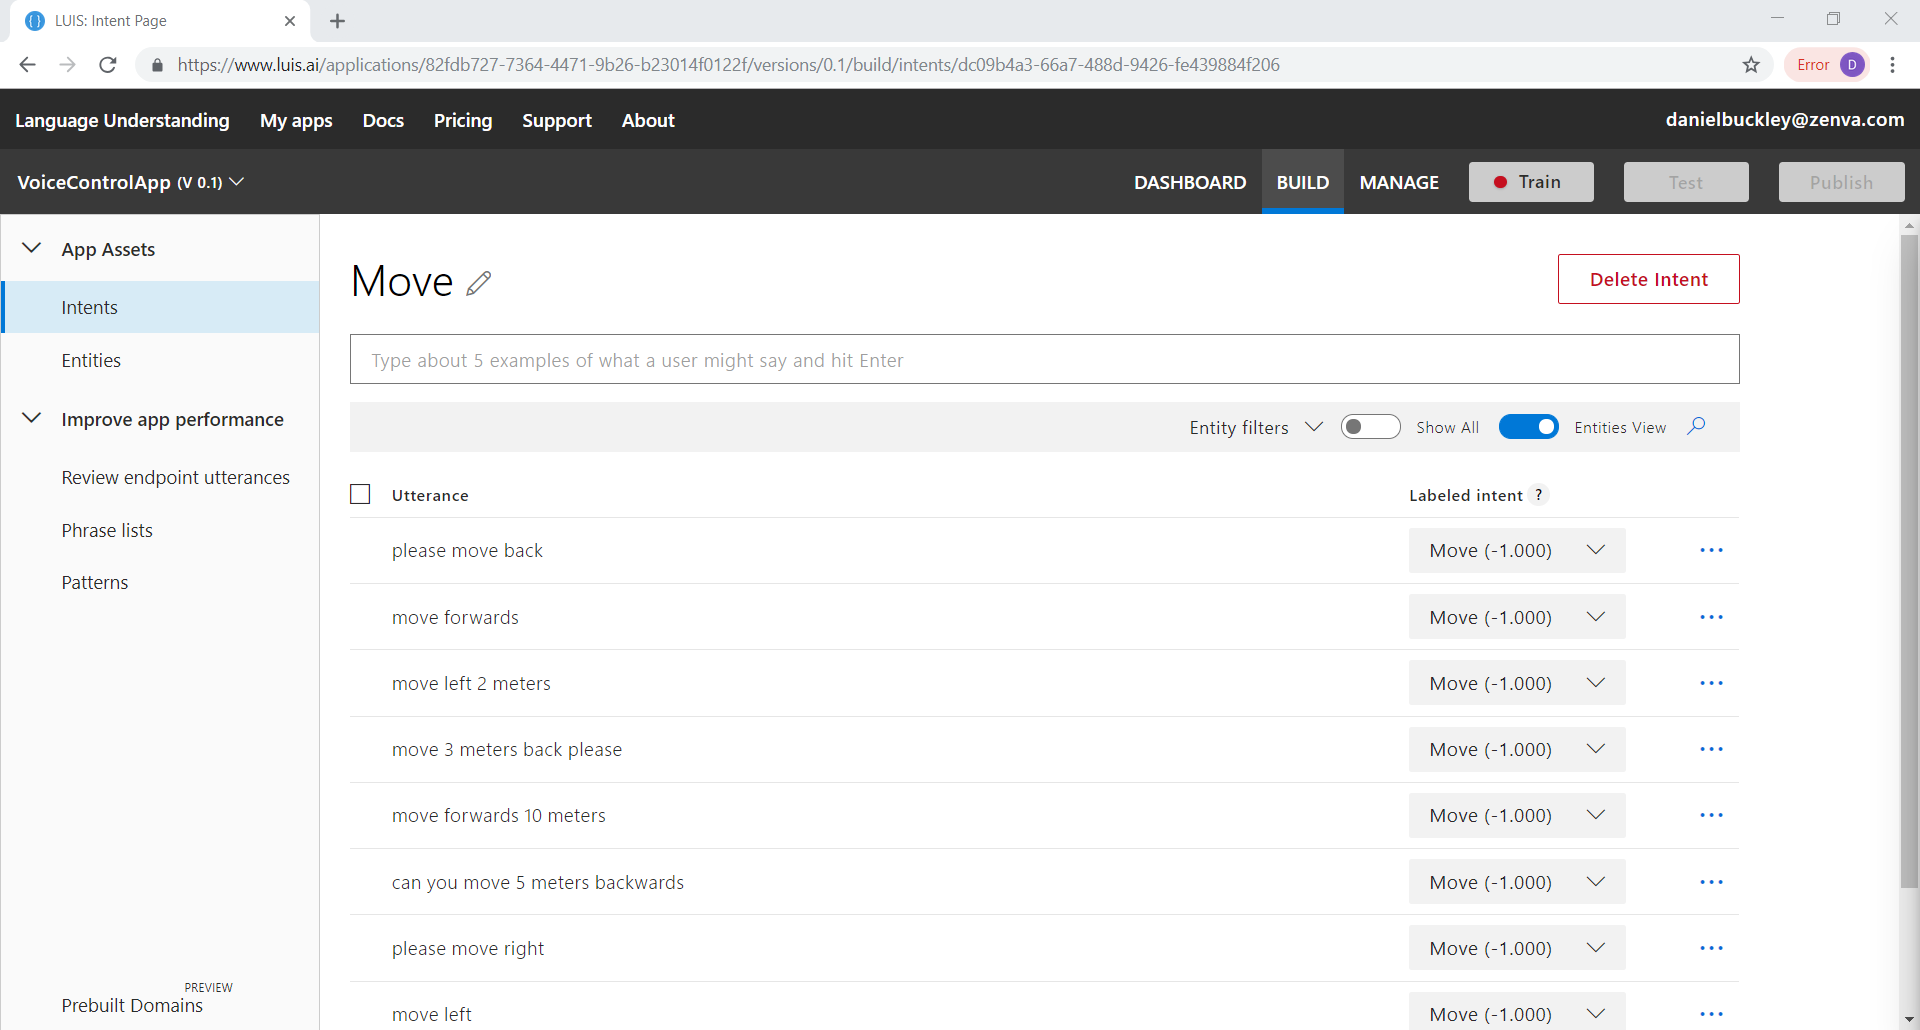
Task: Open the labeled intent dropdown for 'move forwards'
Action: 1517,617
